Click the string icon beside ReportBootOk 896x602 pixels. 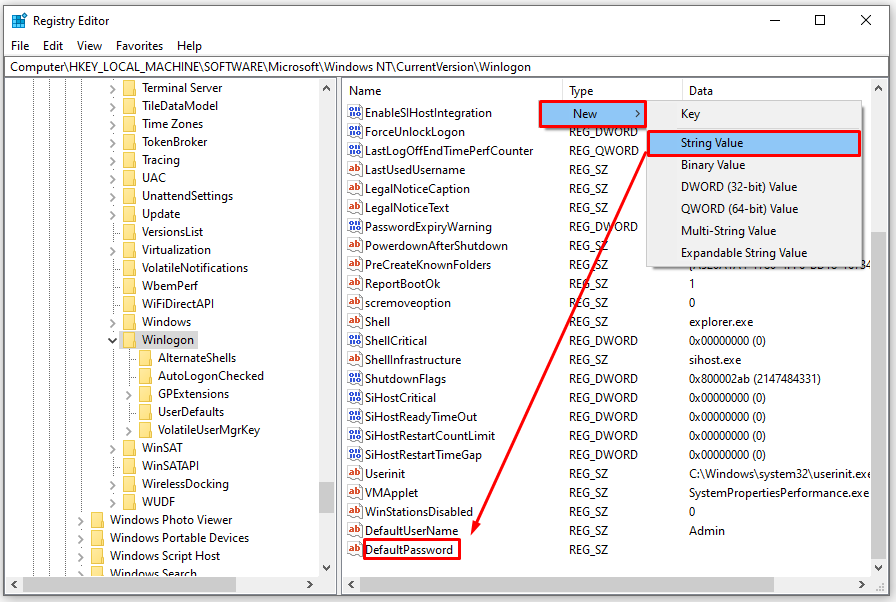tap(354, 283)
